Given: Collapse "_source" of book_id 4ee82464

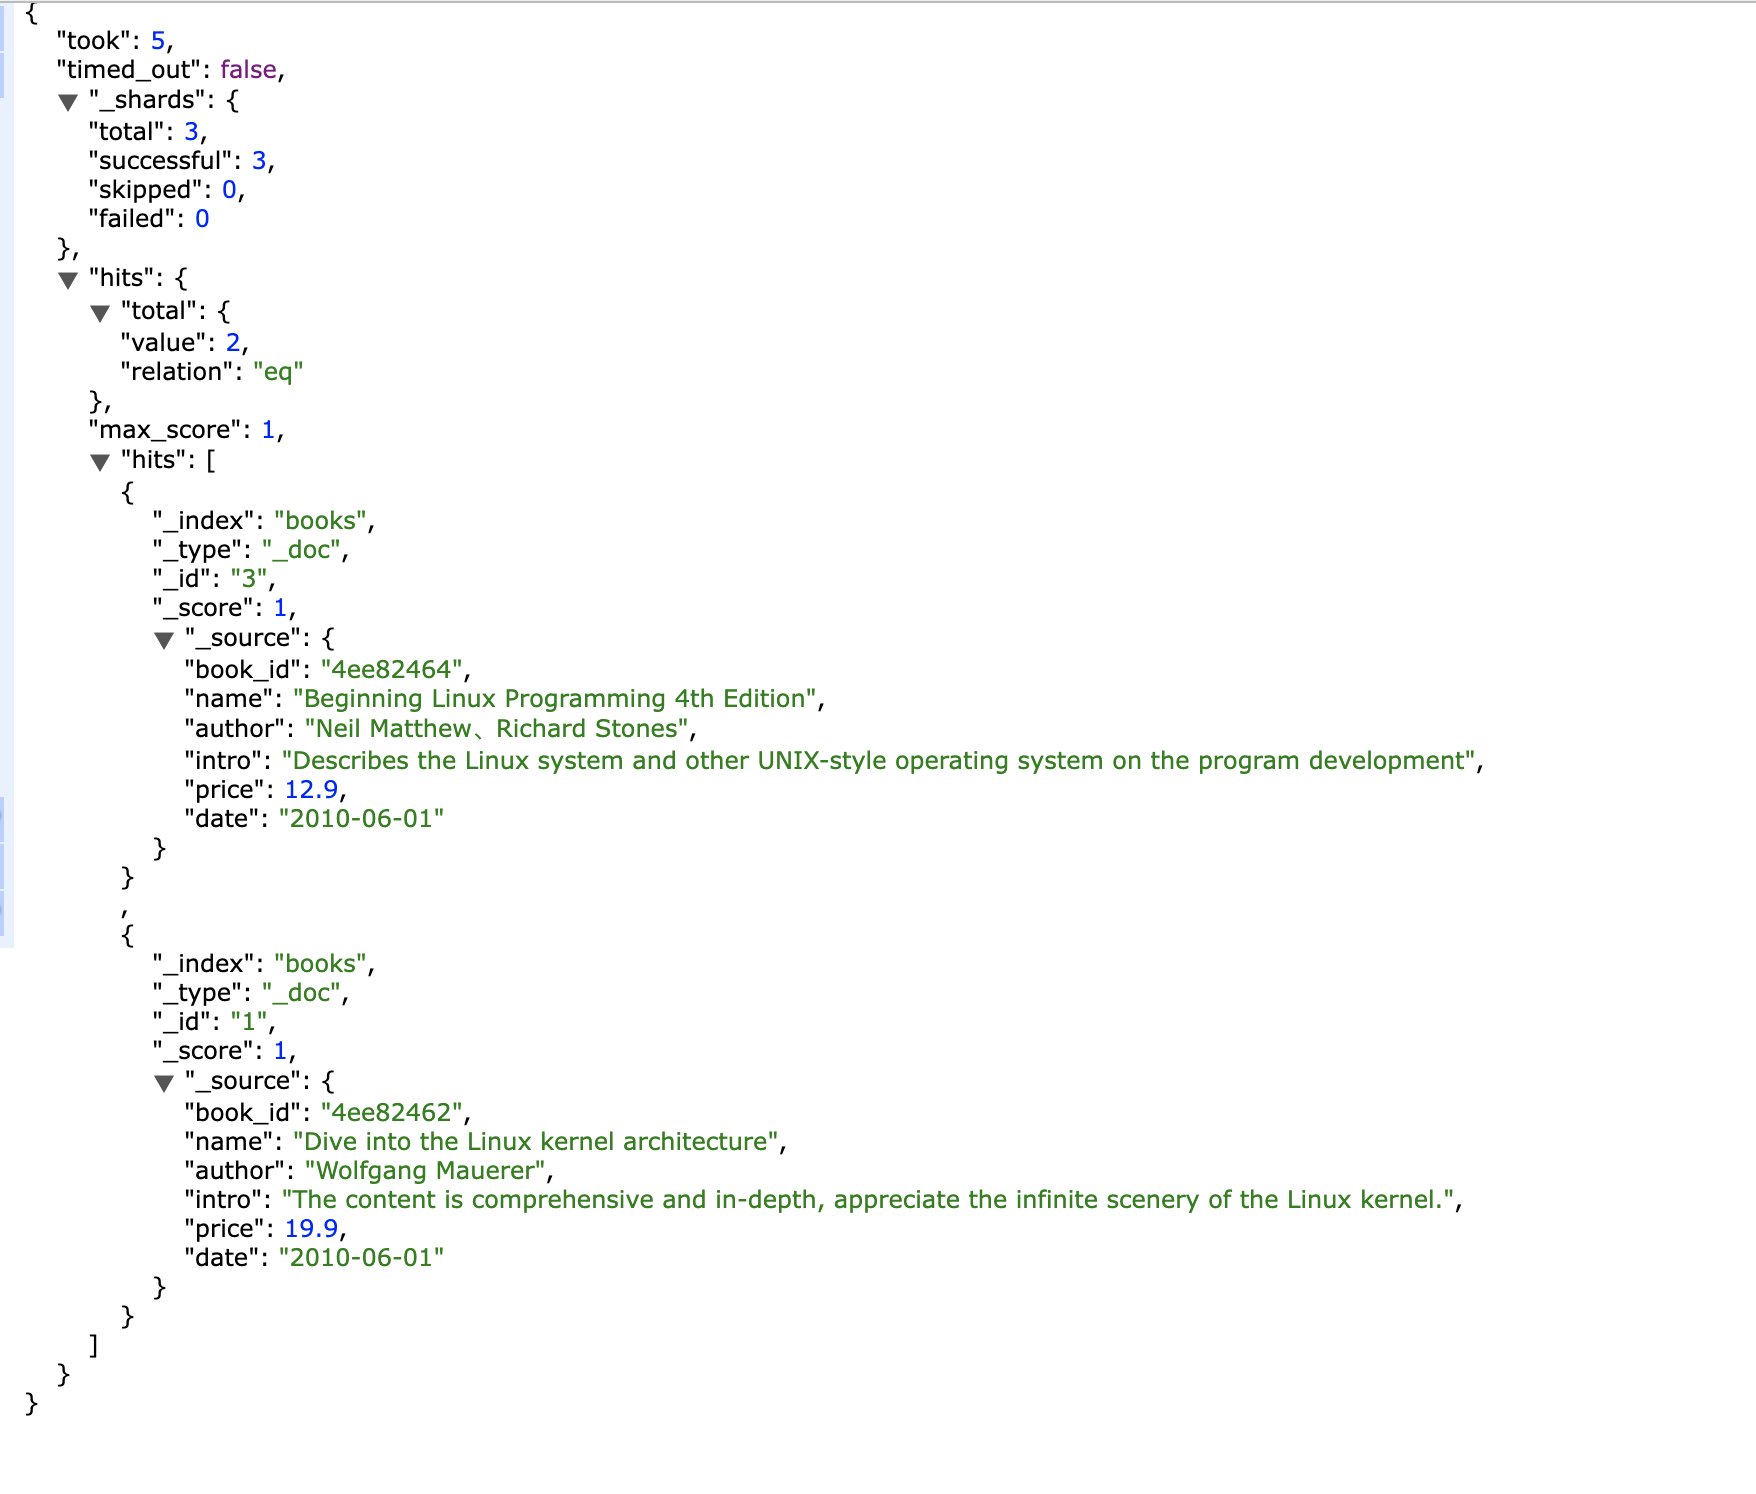Looking at the screenshot, I should [164, 640].
